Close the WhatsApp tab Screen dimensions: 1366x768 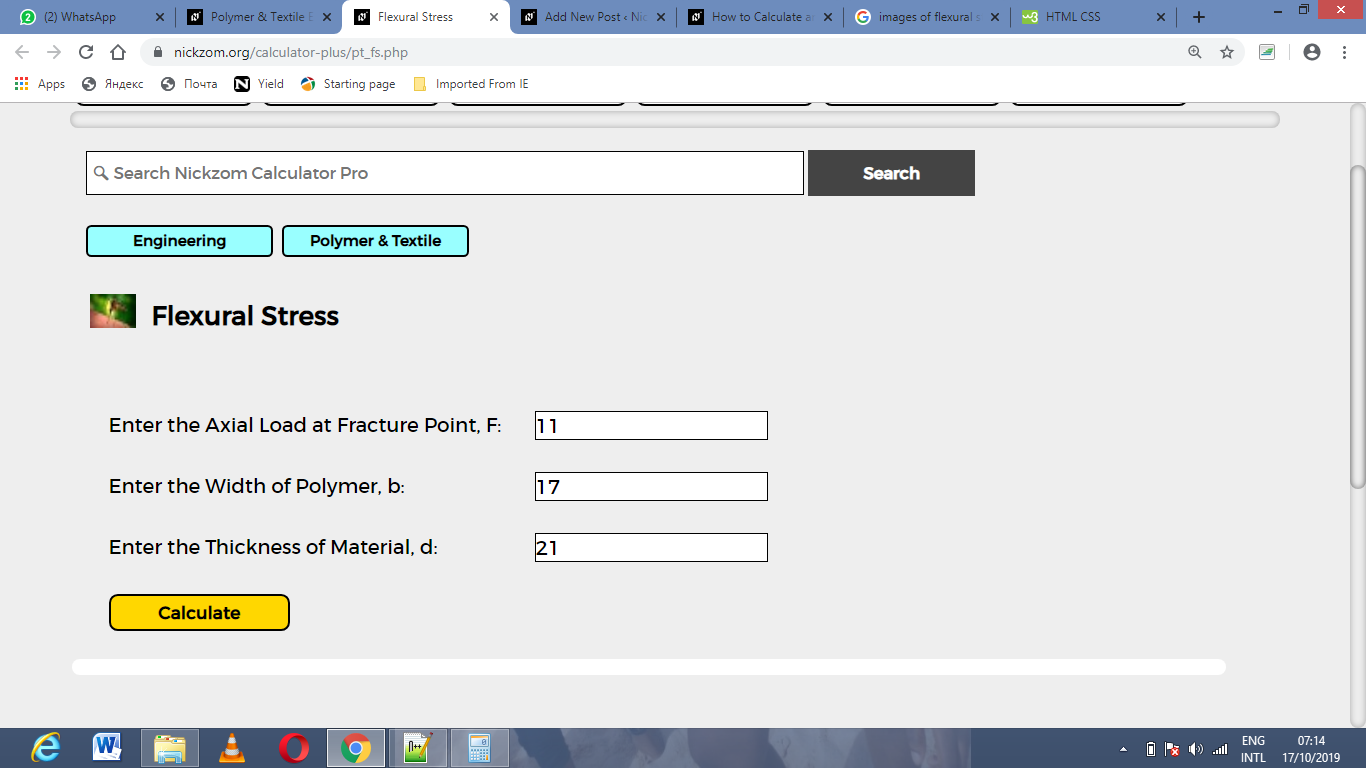click(159, 17)
